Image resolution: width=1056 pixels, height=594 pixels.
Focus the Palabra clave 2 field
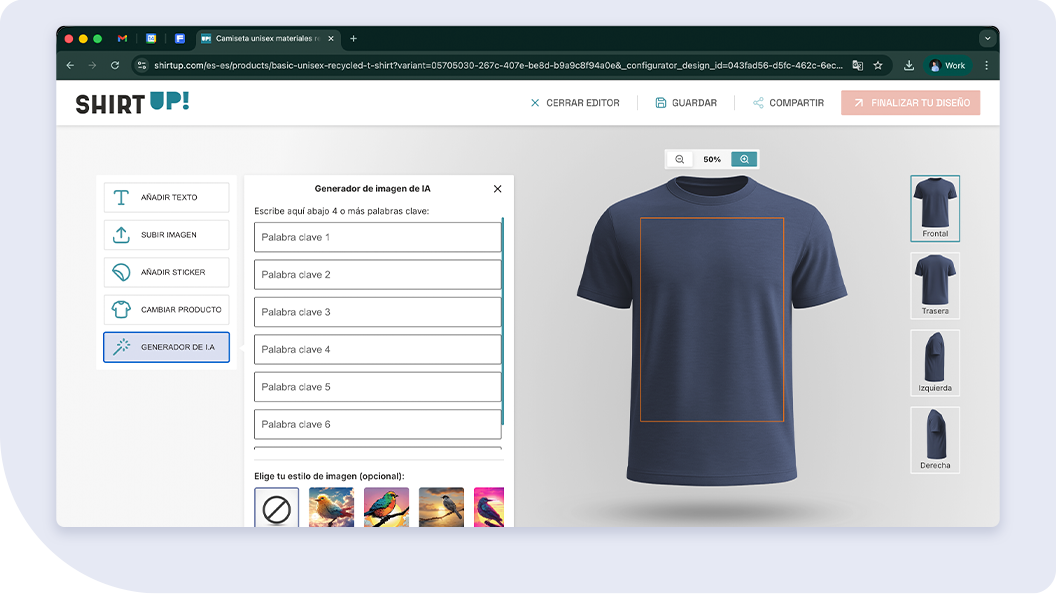[377, 275]
